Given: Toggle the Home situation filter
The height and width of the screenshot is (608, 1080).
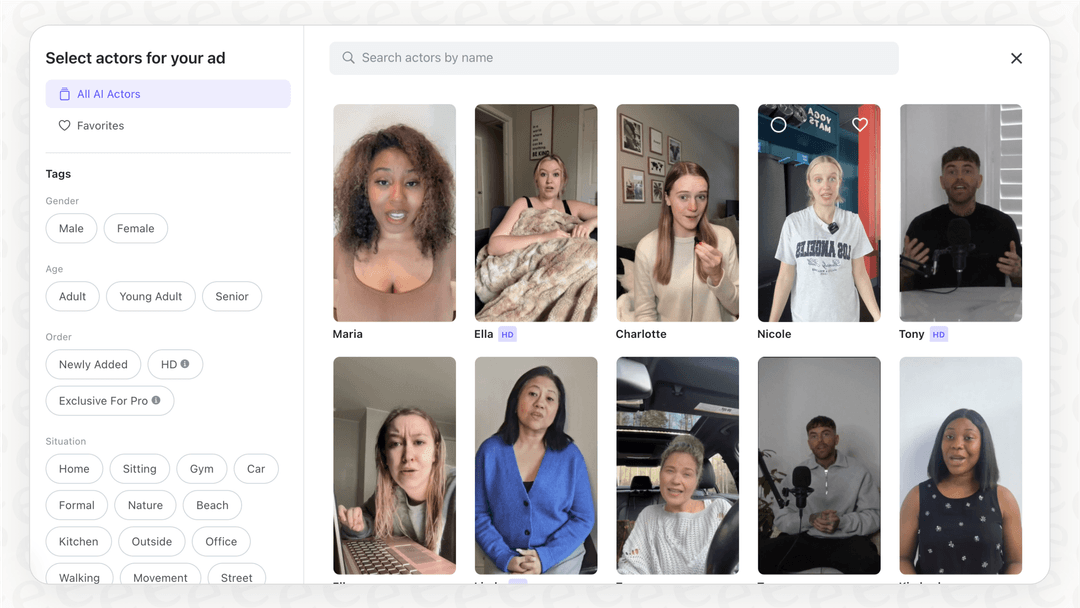Looking at the screenshot, I should pos(74,468).
